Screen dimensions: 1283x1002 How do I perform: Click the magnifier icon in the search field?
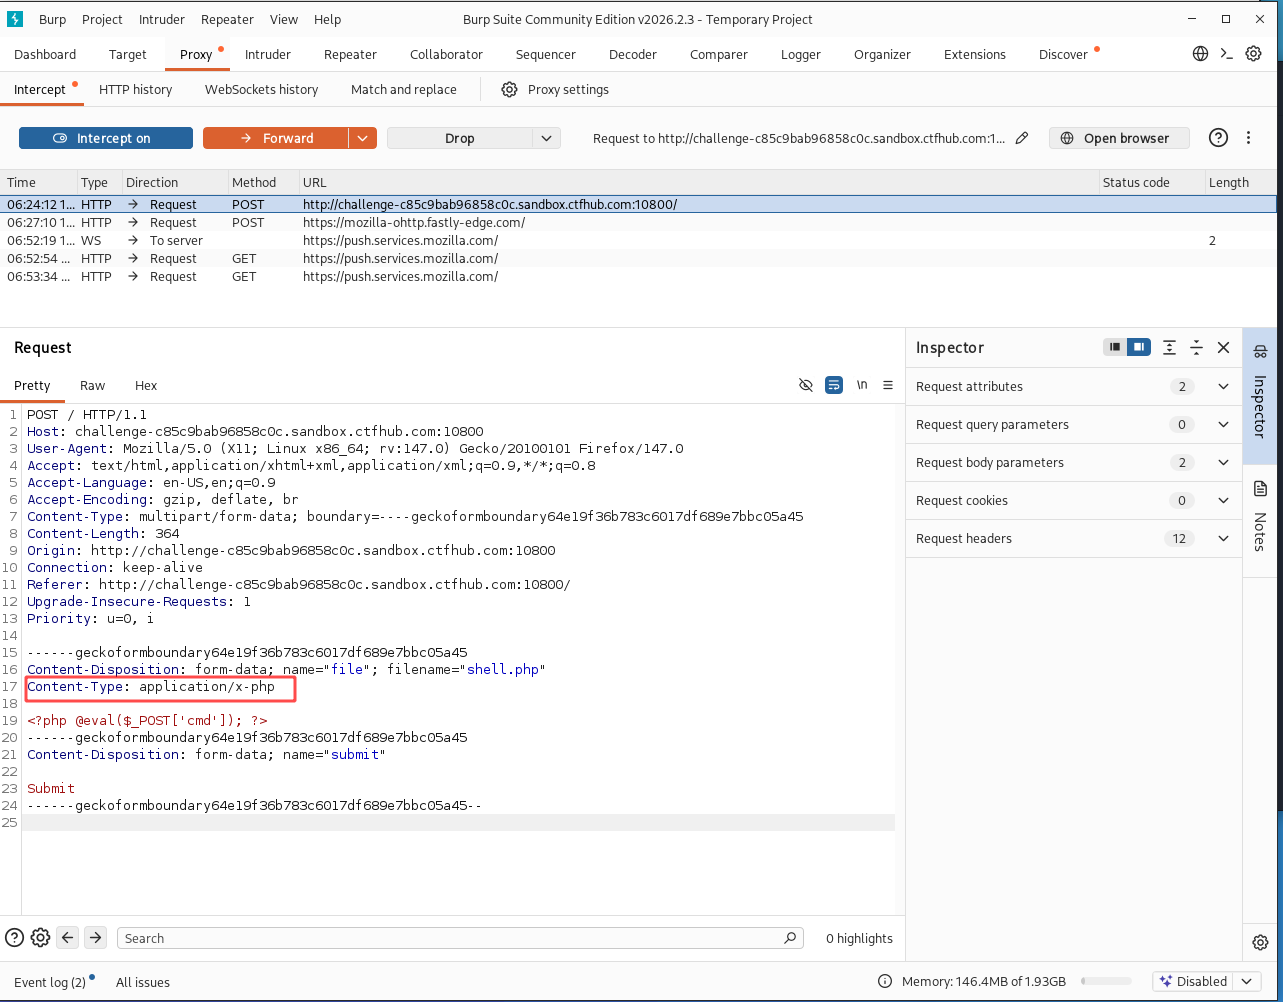(x=790, y=938)
